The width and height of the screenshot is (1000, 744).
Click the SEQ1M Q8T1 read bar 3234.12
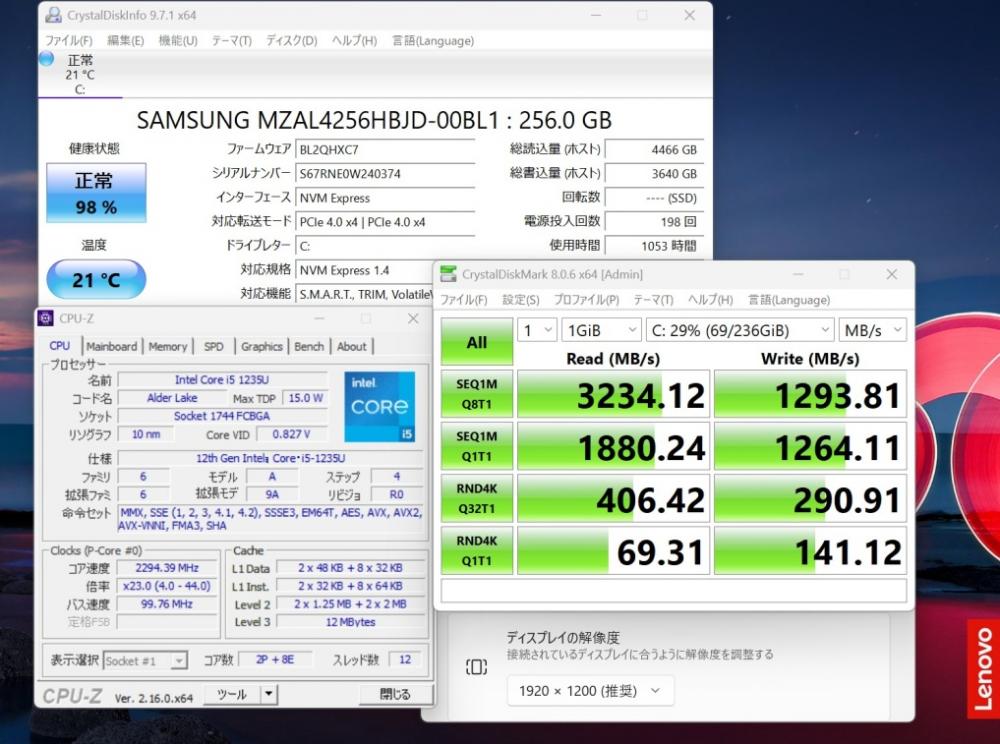point(613,394)
